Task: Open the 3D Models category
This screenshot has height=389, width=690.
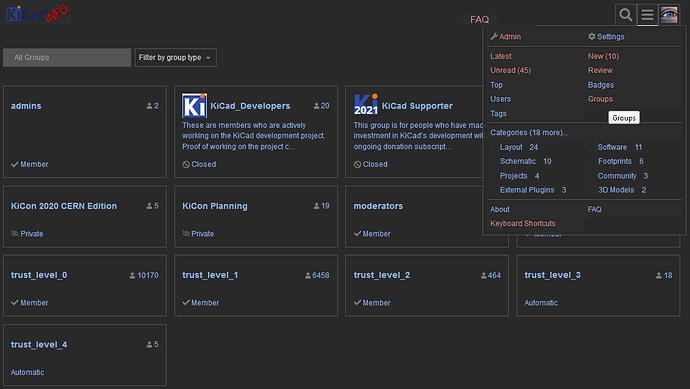Action: 616,190
